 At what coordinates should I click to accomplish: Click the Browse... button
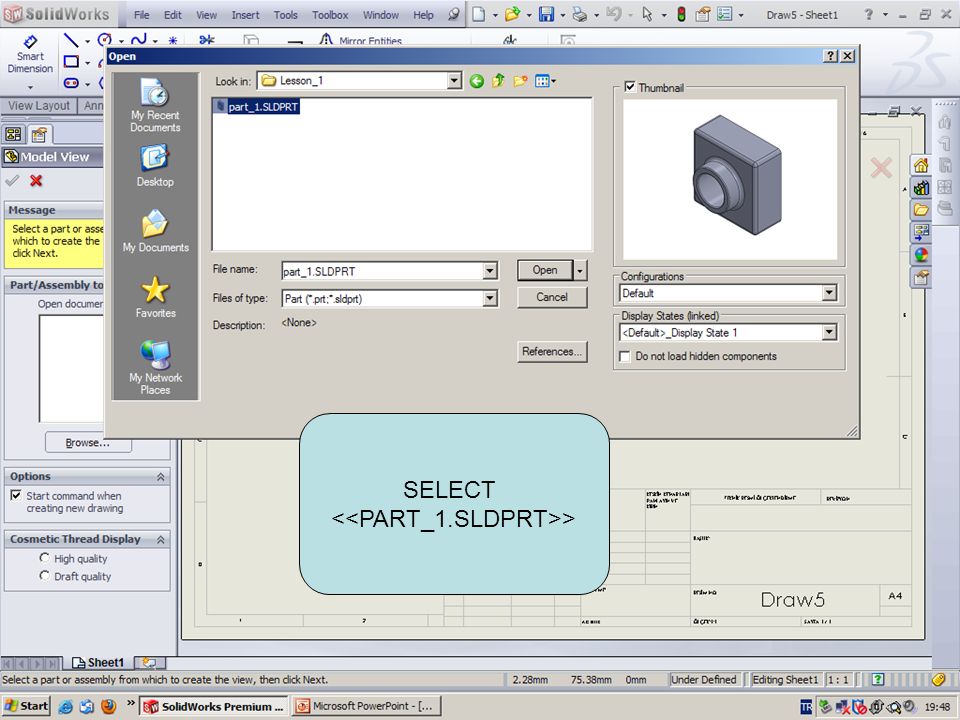point(88,442)
